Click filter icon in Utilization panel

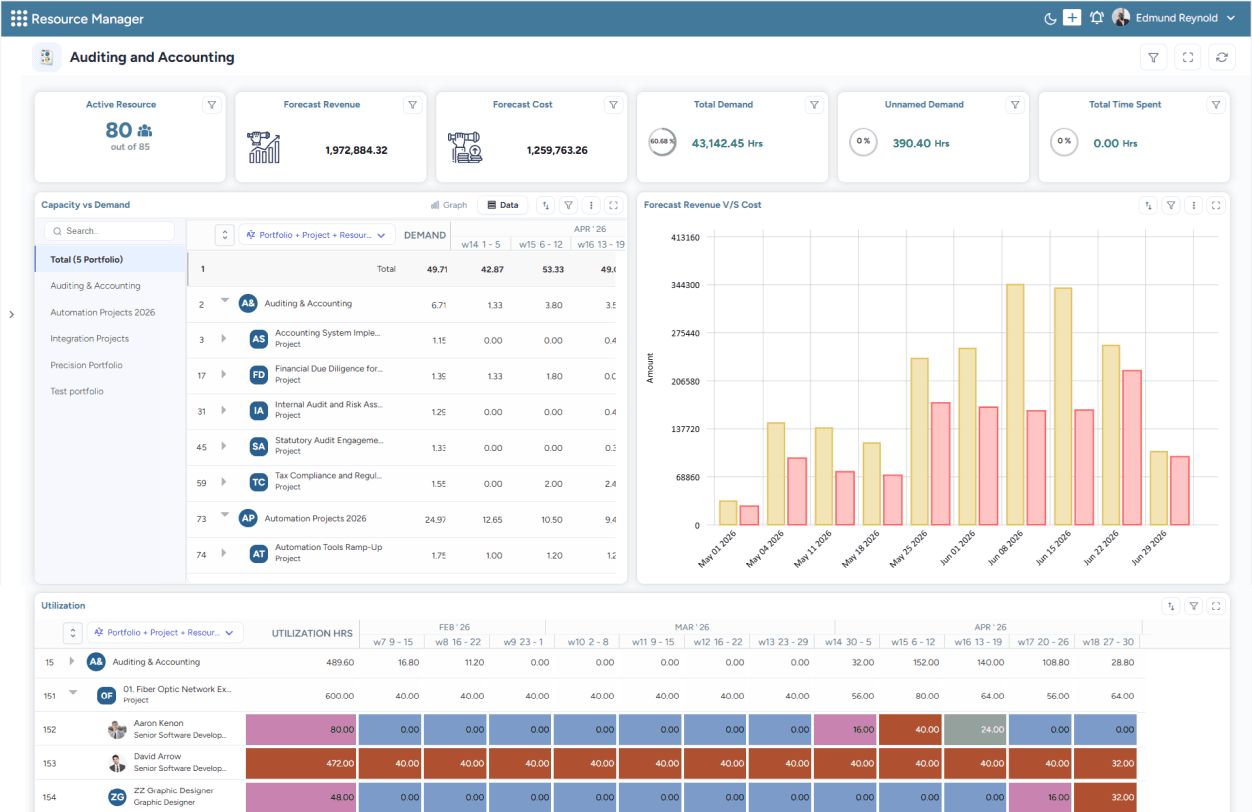1194,606
